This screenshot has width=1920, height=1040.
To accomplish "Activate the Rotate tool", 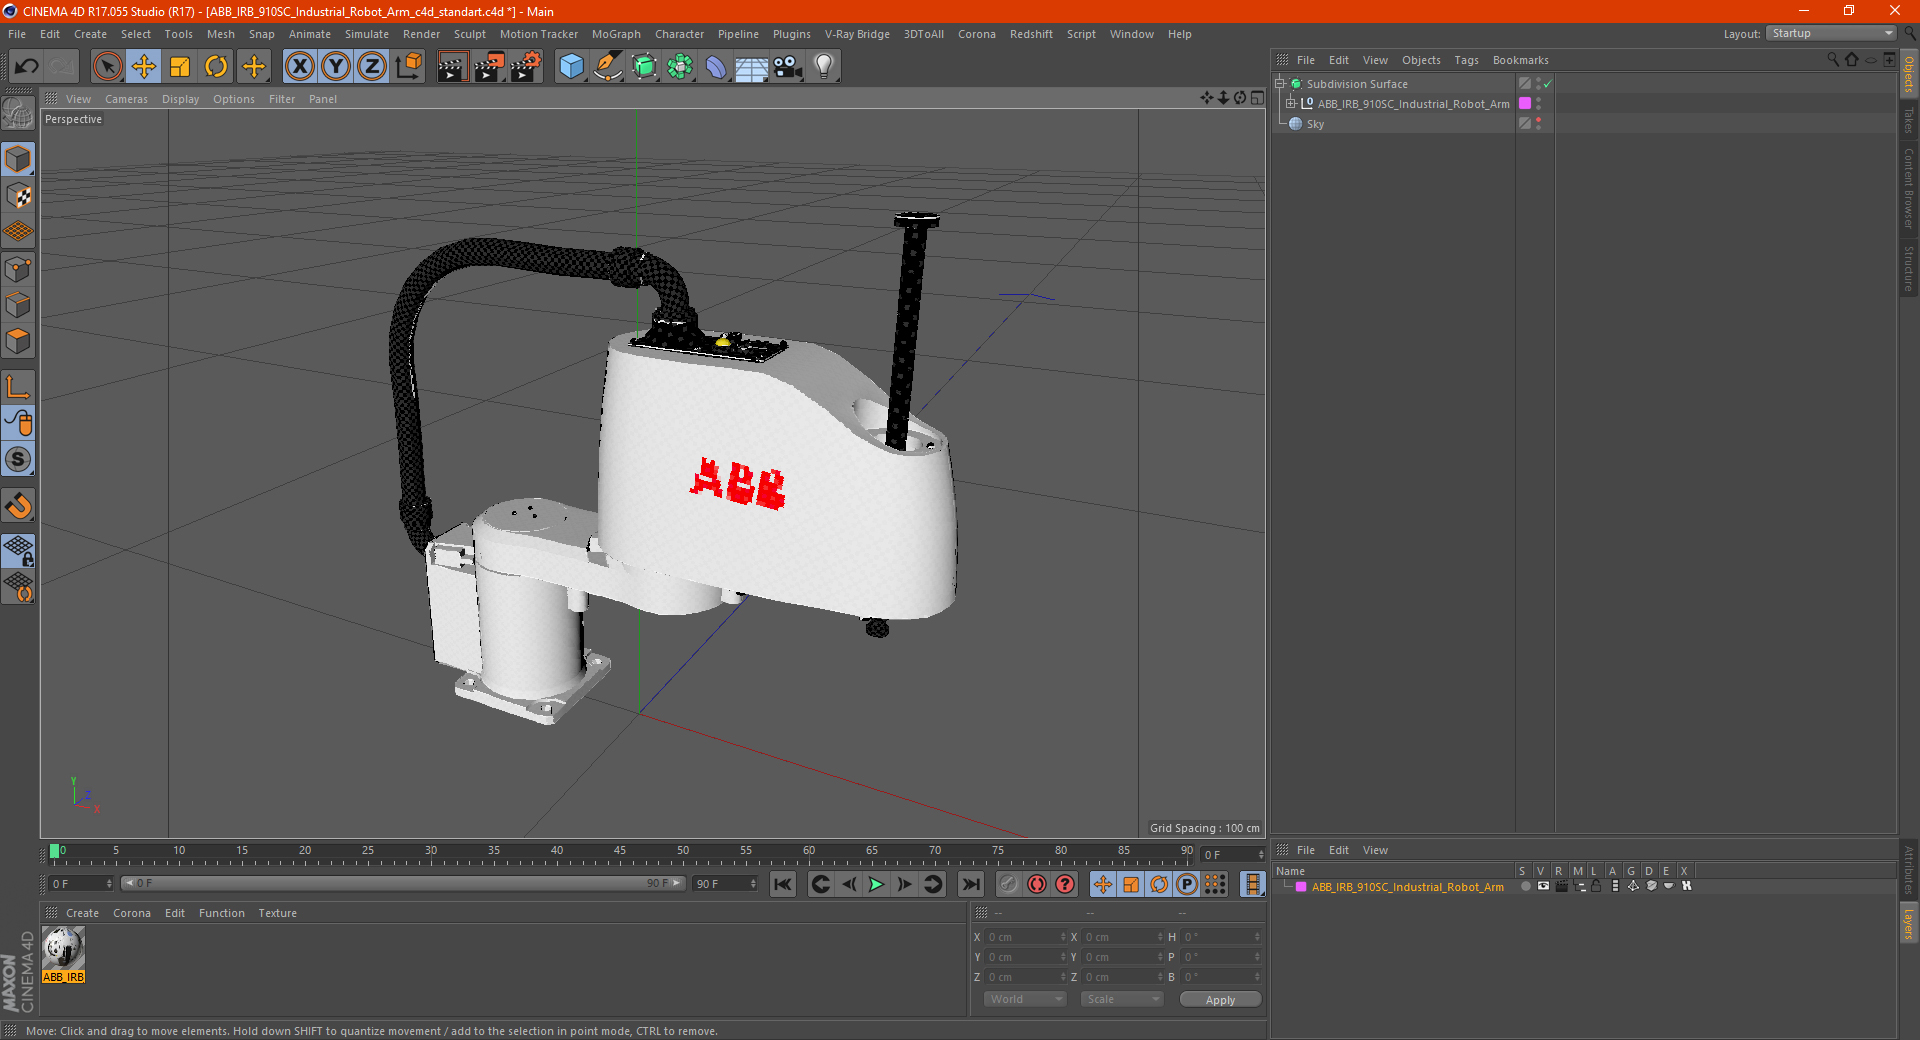I will pyautogui.click(x=216, y=67).
